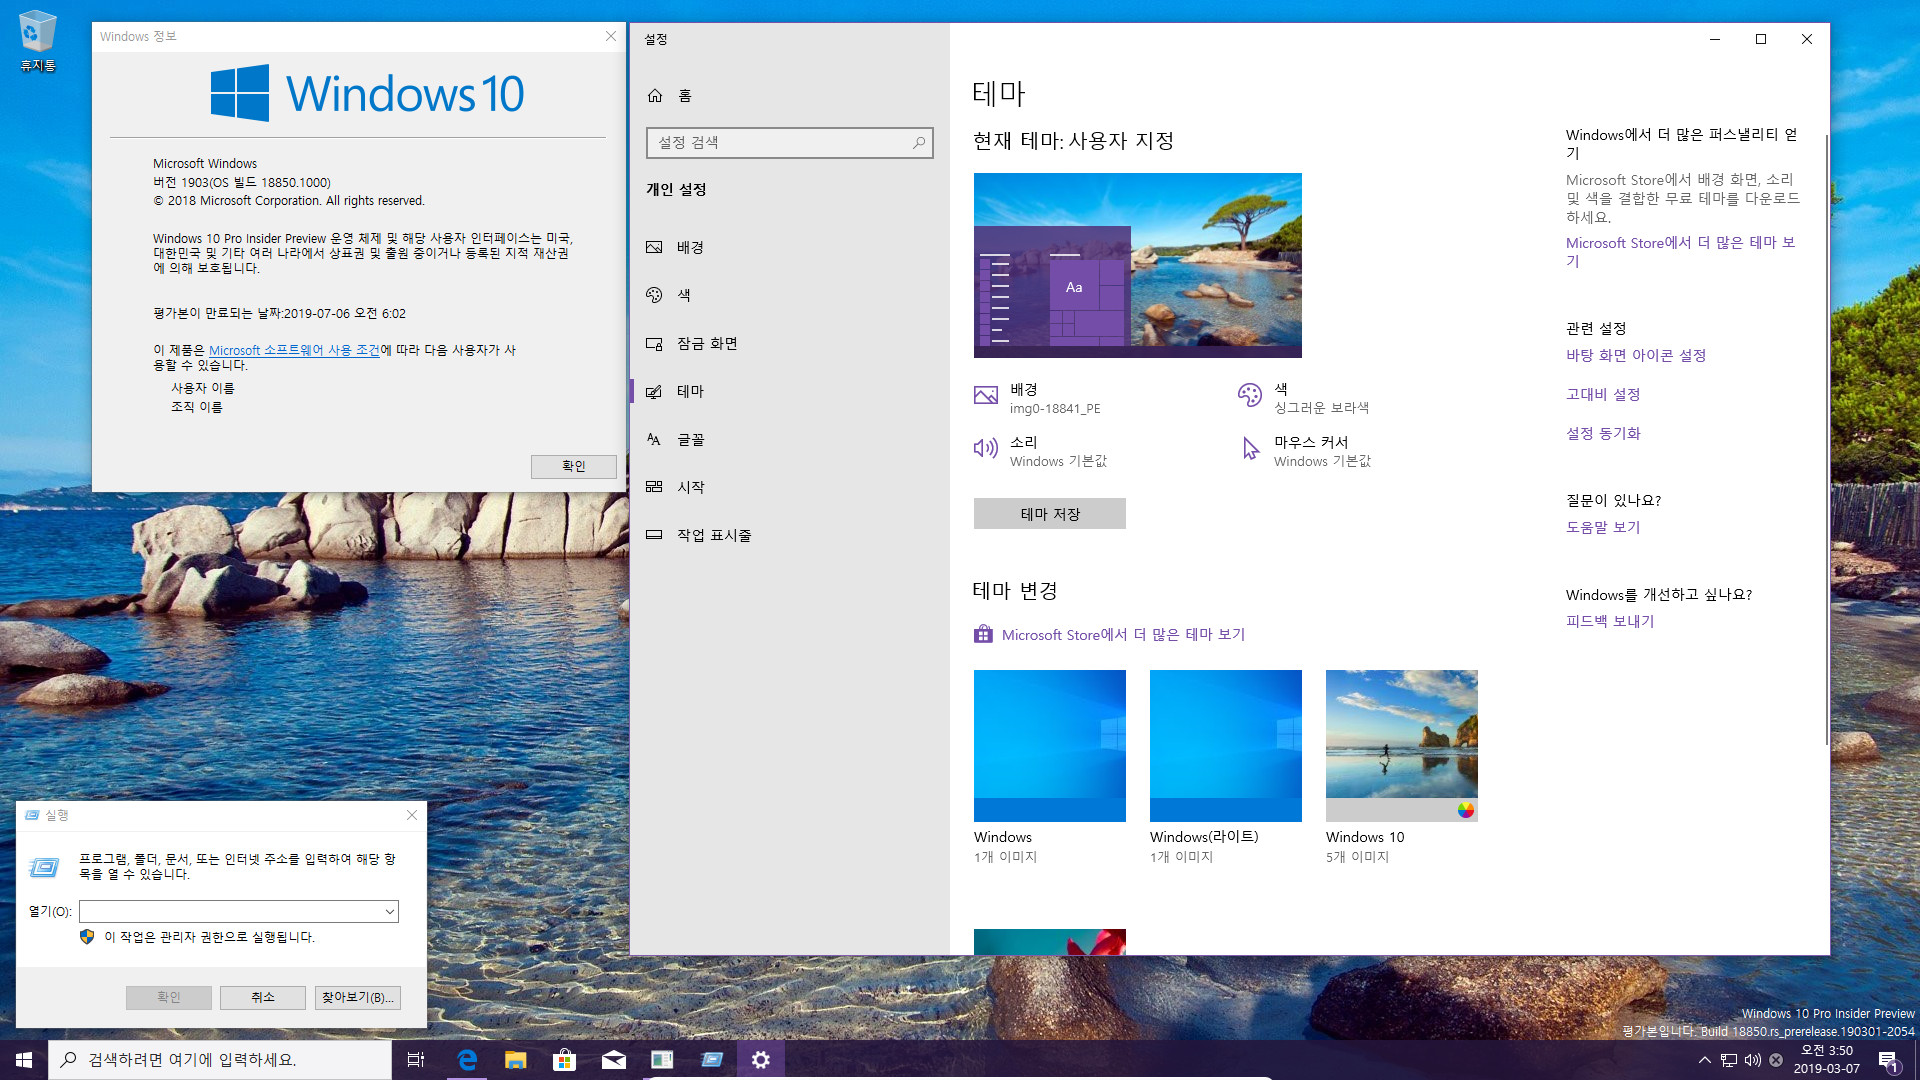Close the 실행 Run dialog
The image size is (1920, 1080).
tap(412, 815)
